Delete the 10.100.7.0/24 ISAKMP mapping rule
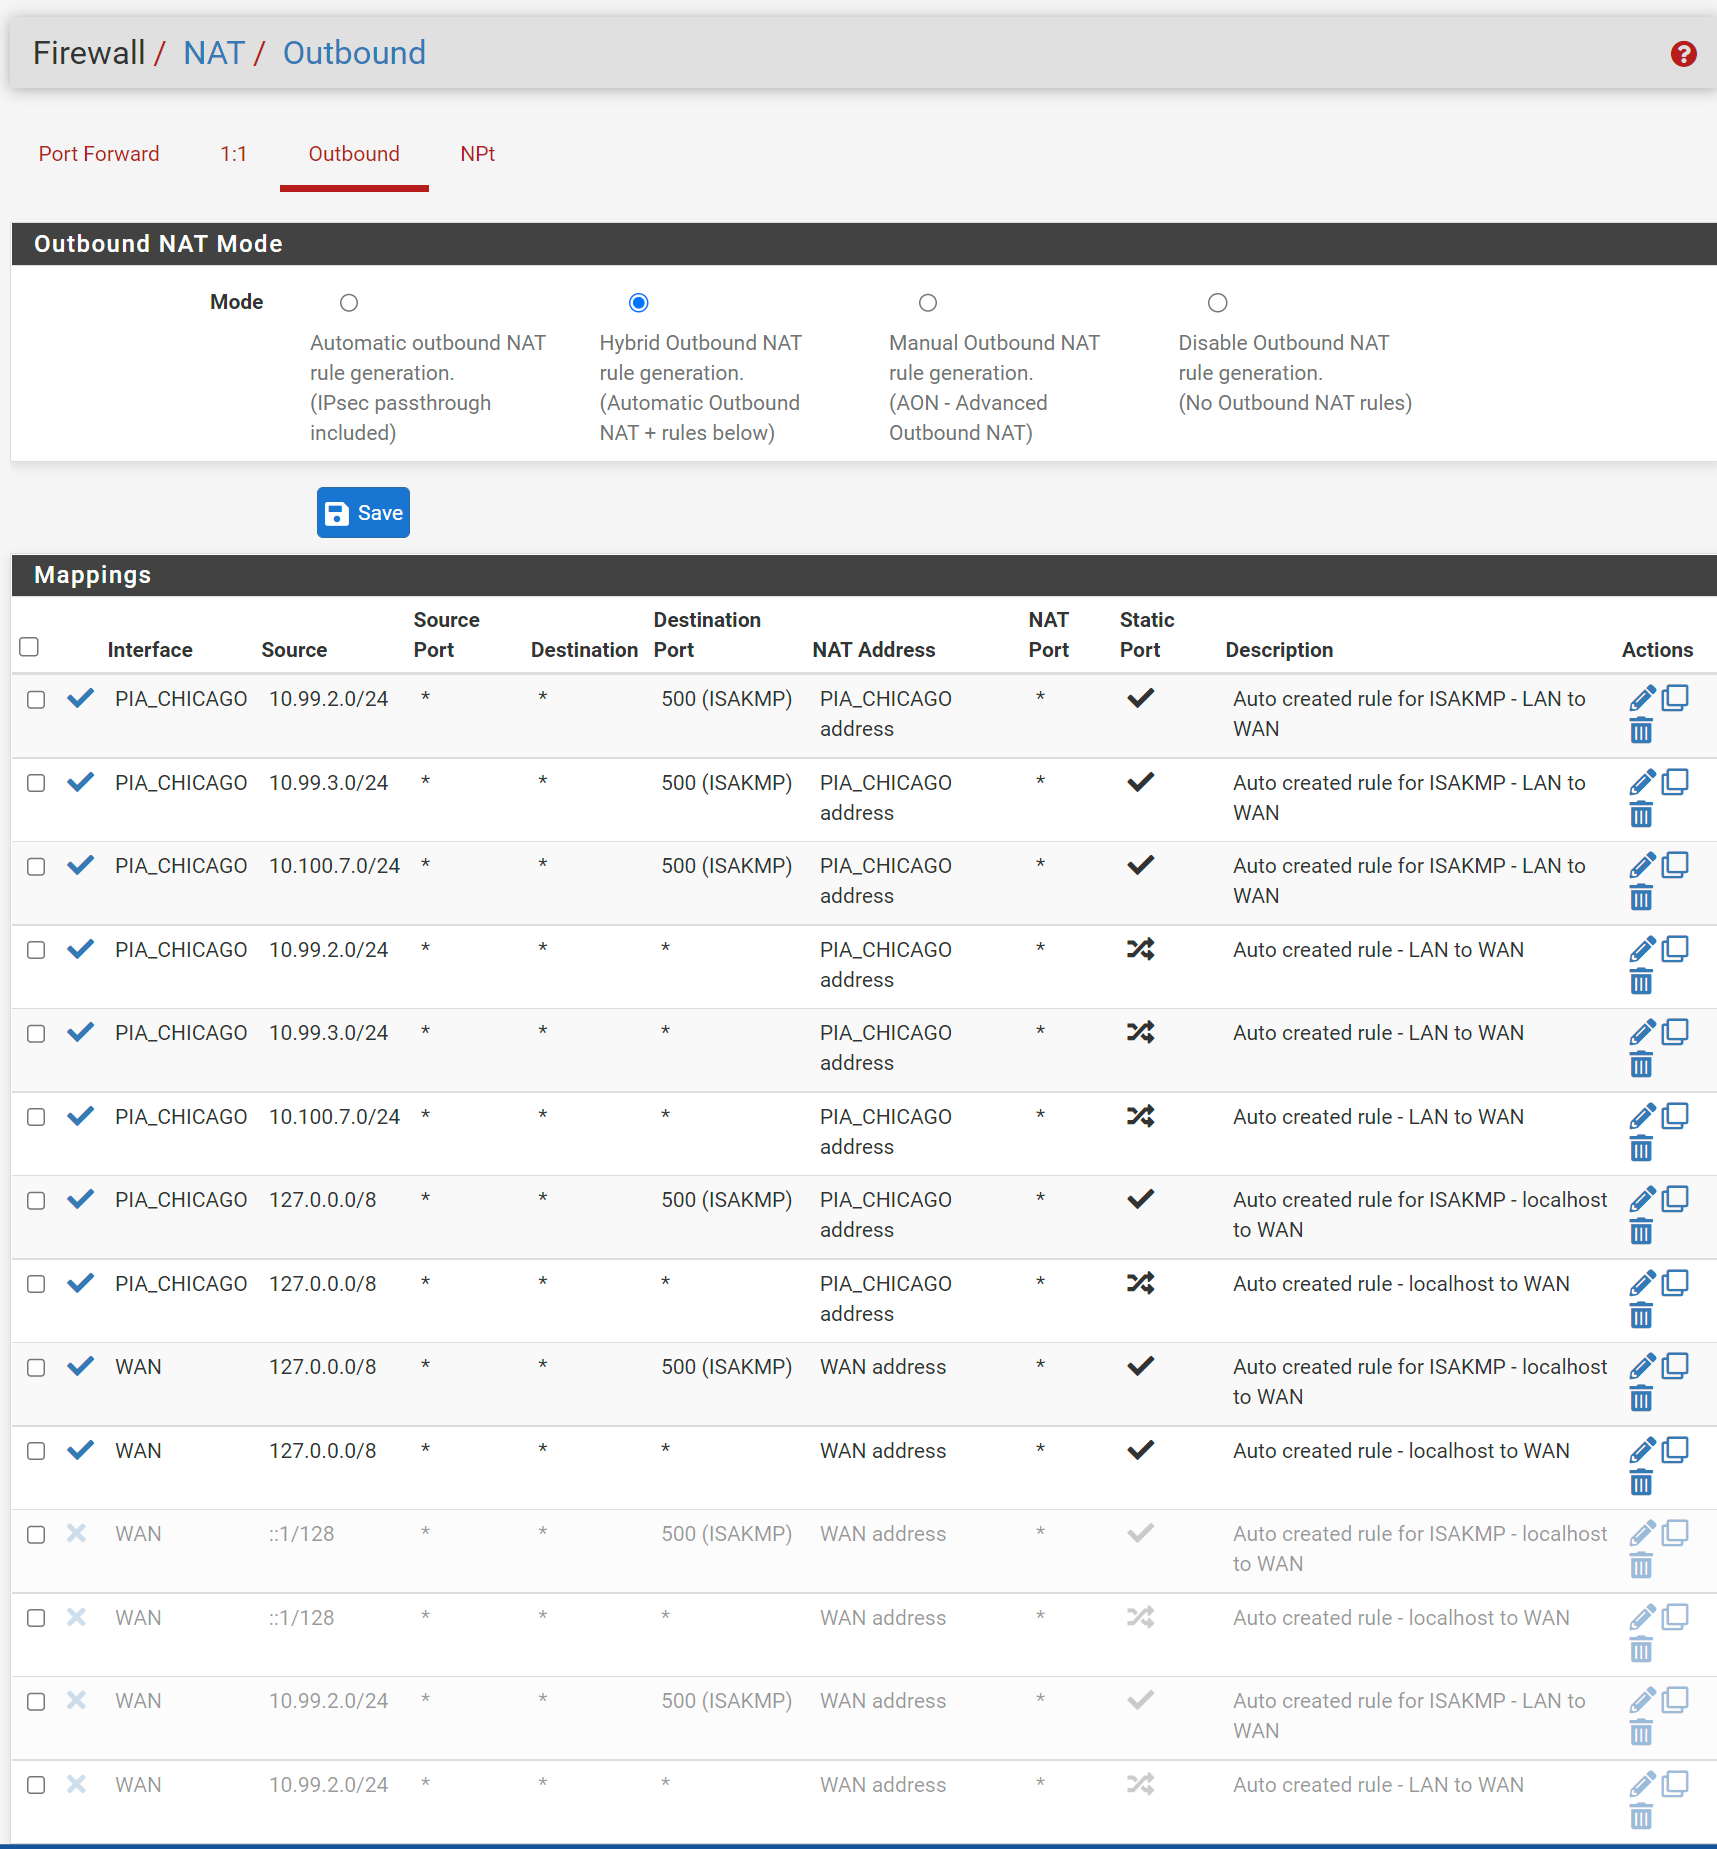This screenshot has height=1849, width=1717. pyautogui.click(x=1641, y=898)
